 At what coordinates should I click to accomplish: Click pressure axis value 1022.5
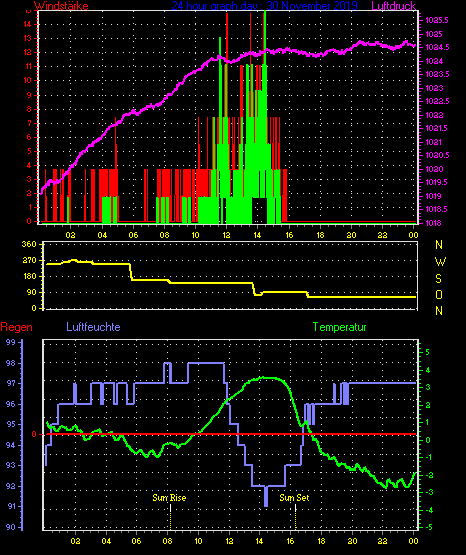[x=437, y=101]
